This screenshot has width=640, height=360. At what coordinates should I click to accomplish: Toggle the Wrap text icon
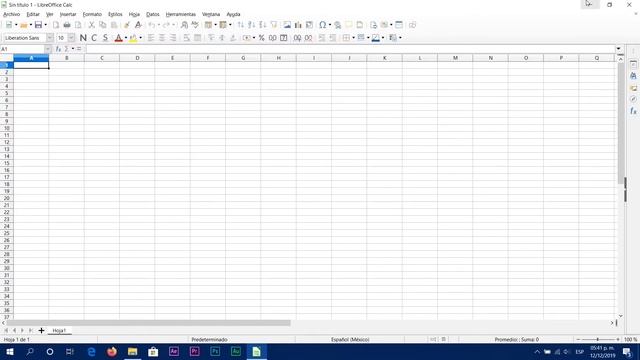coord(187,38)
